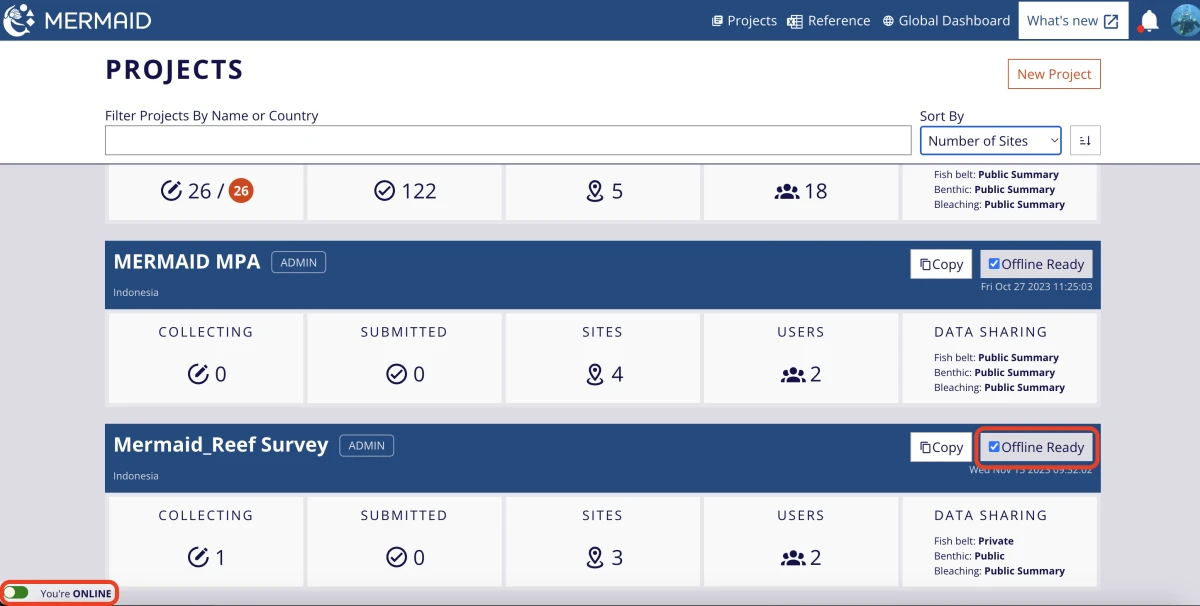Image resolution: width=1200 pixels, height=606 pixels.
Task: Click the MERMAID logo in the header
Action: pyautogui.click(x=78, y=20)
